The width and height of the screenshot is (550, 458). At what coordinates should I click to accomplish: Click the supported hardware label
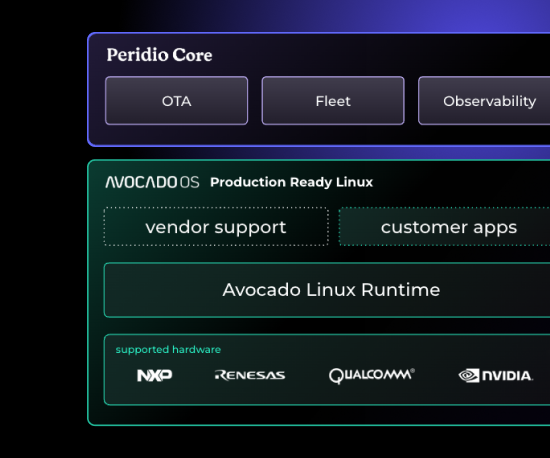pos(168,350)
